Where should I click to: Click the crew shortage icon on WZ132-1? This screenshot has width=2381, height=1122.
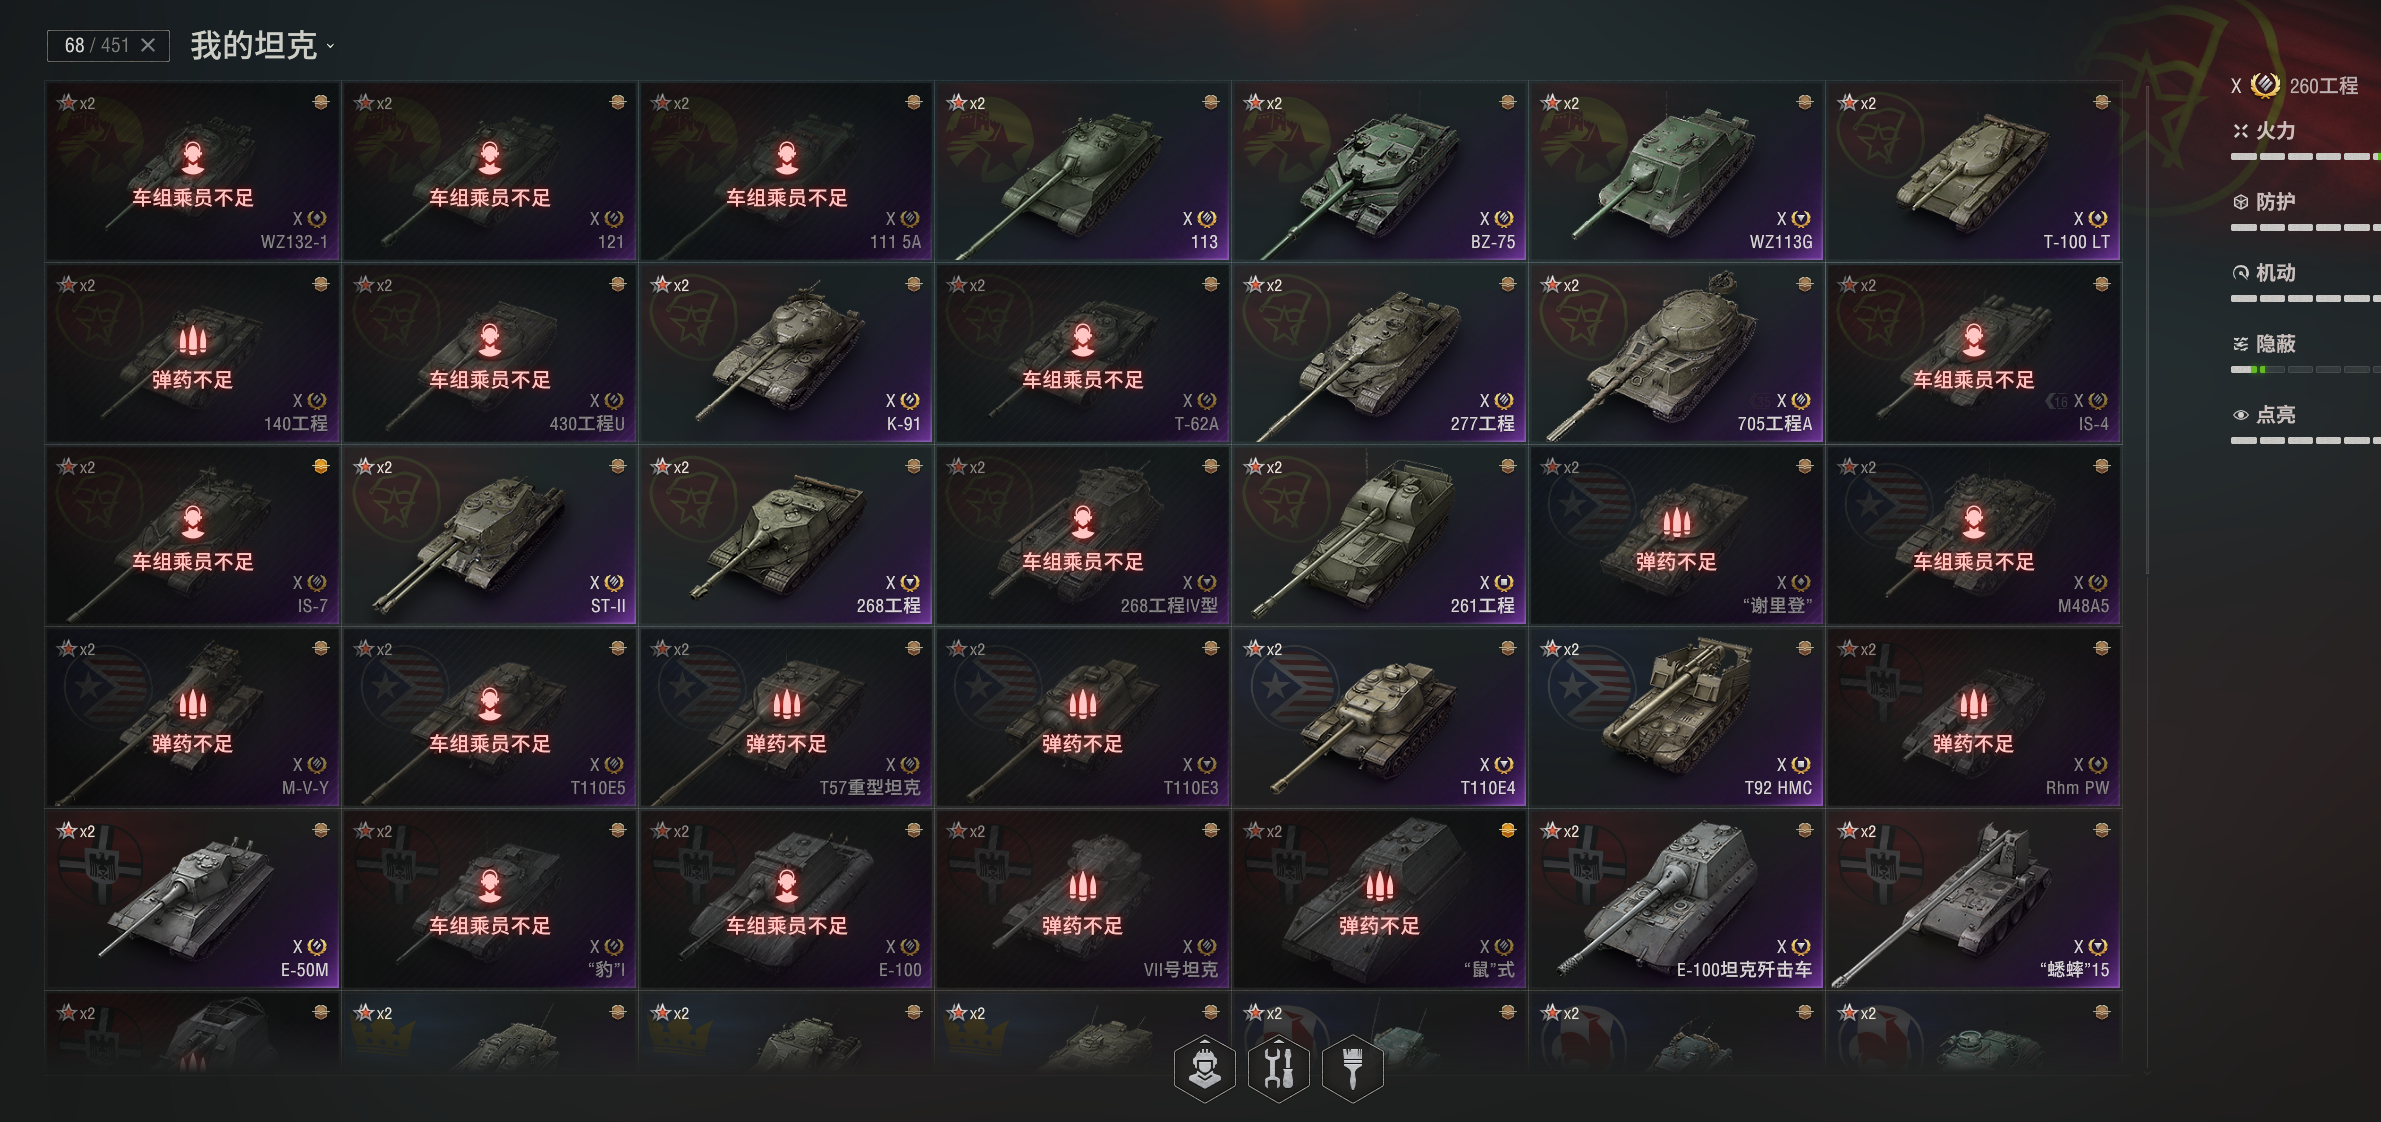[x=193, y=157]
